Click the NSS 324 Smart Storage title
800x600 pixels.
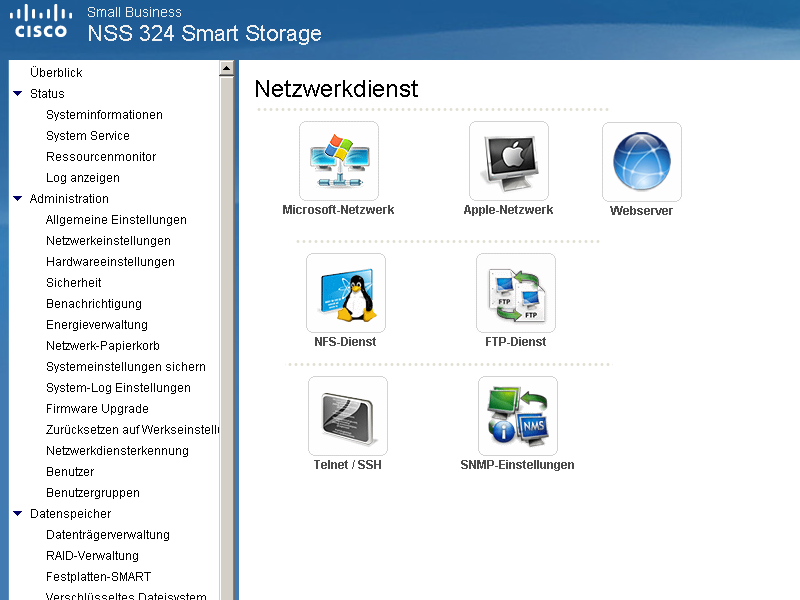[204, 34]
